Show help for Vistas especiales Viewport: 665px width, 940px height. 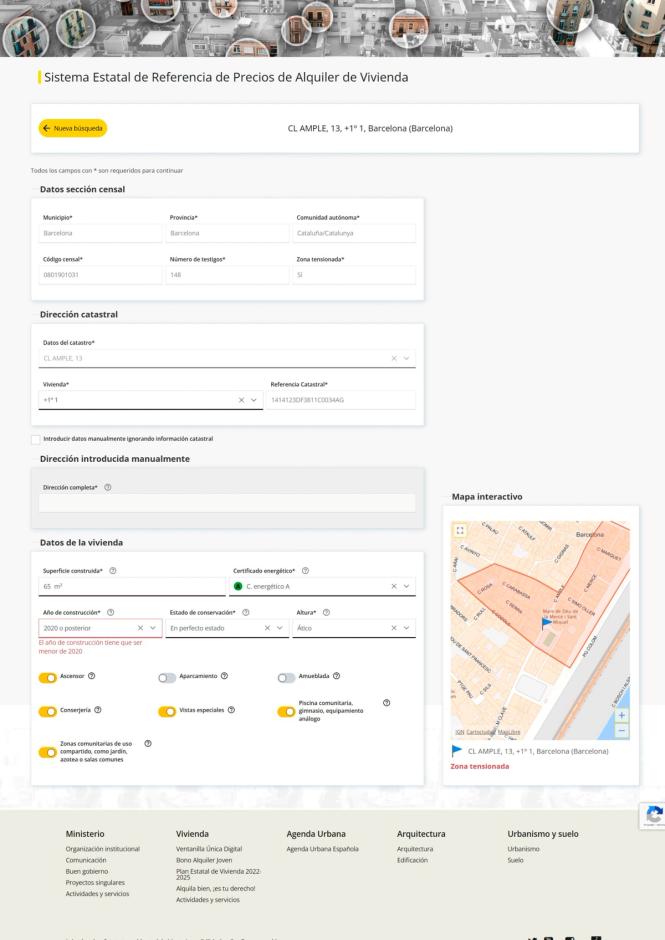point(231,710)
